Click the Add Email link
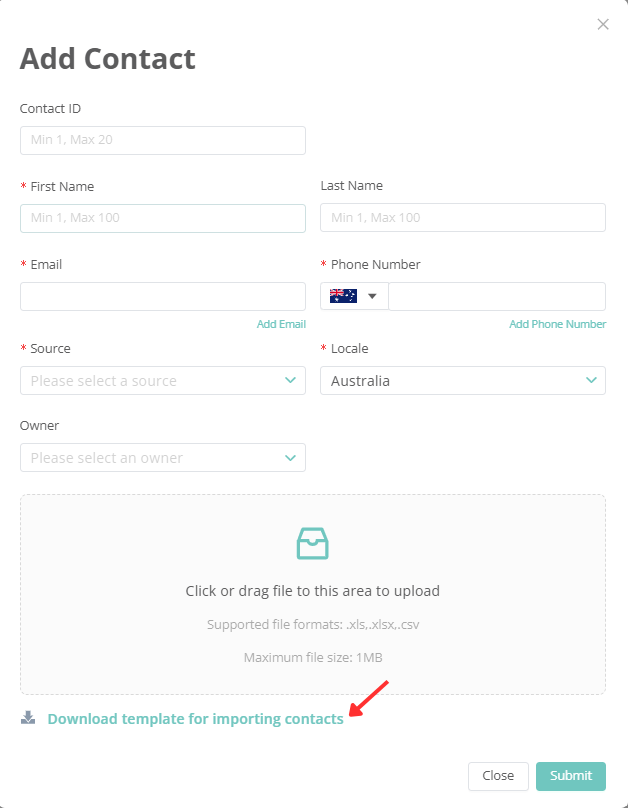This screenshot has height=808, width=628. [x=282, y=323]
